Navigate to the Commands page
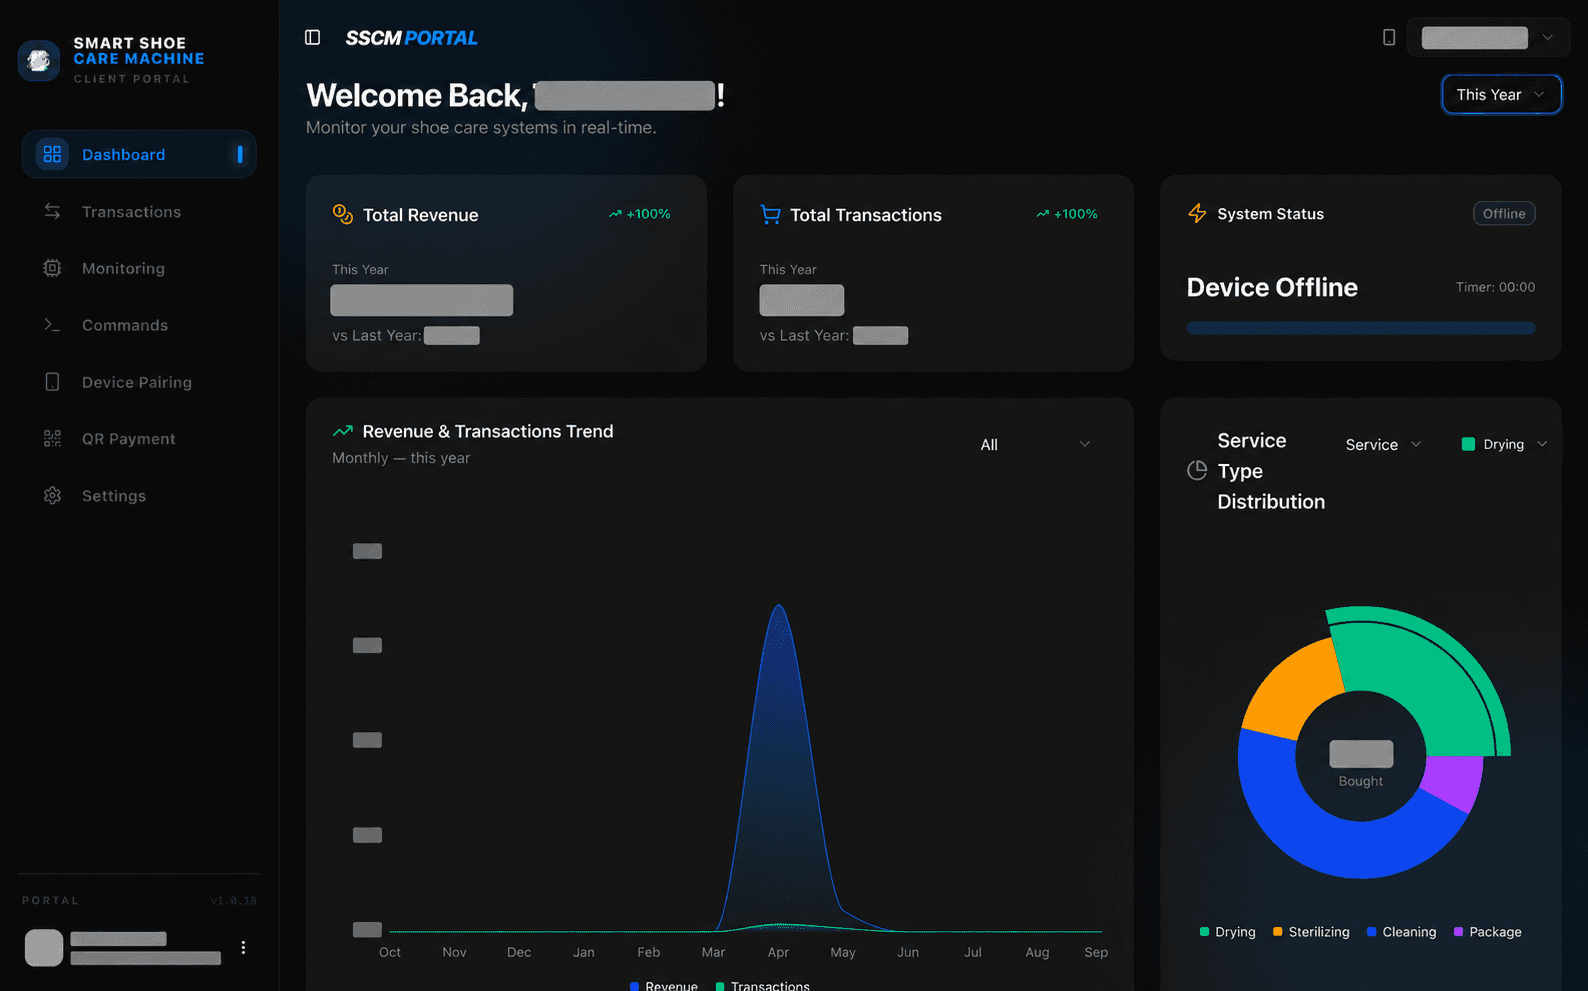 139,325
